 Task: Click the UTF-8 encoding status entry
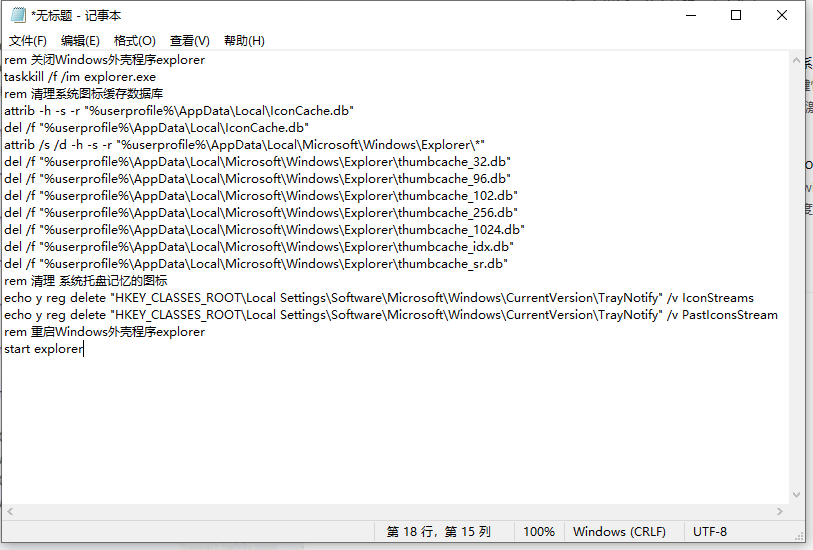(x=710, y=532)
